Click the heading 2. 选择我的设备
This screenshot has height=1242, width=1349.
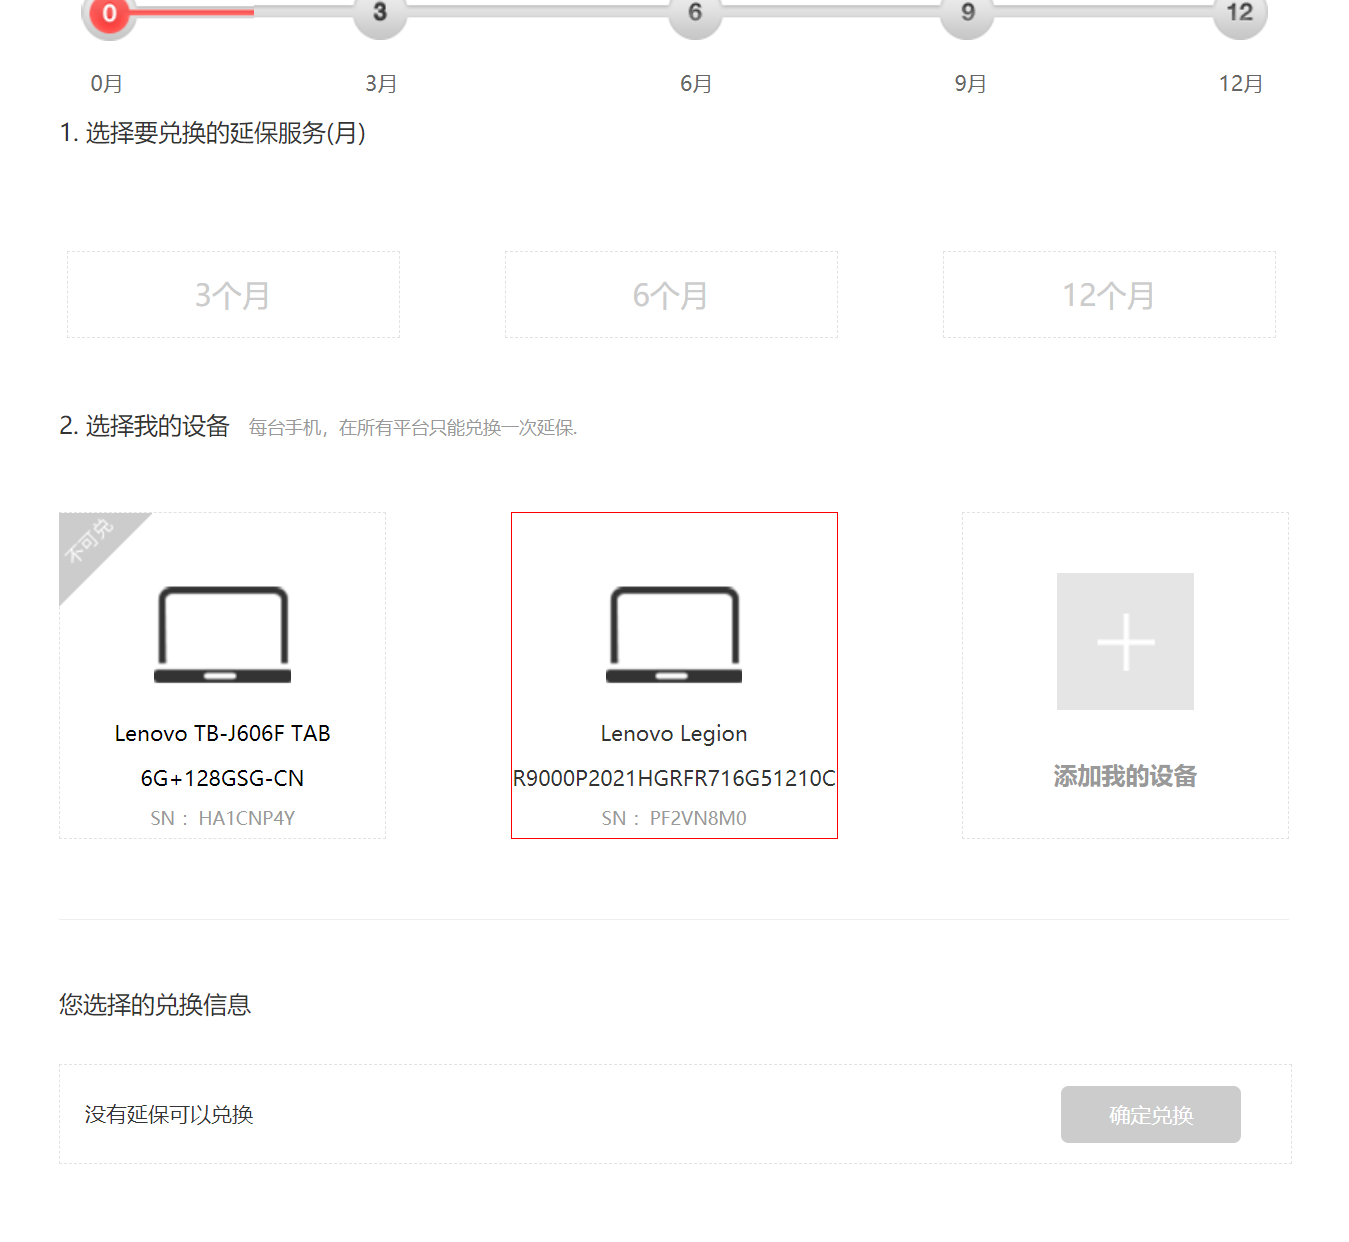tap(145, 426)
